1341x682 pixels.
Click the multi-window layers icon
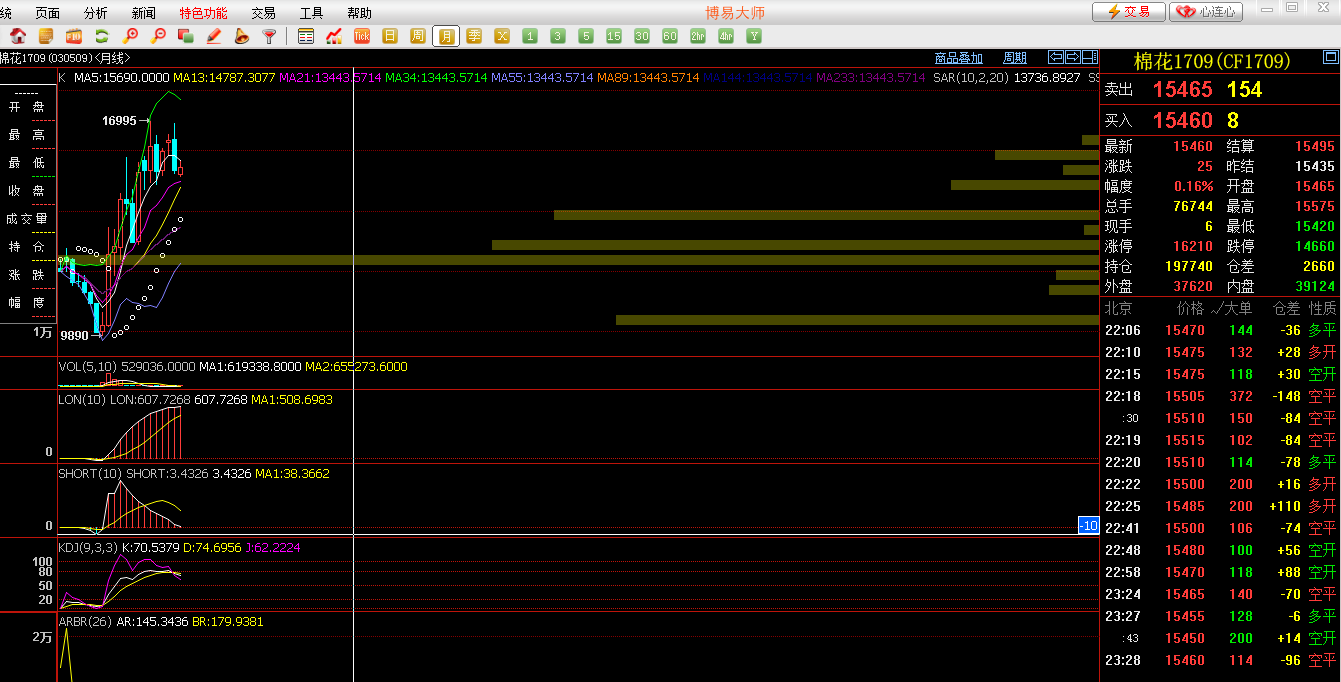pyautogui.click(x=185, y=36)
